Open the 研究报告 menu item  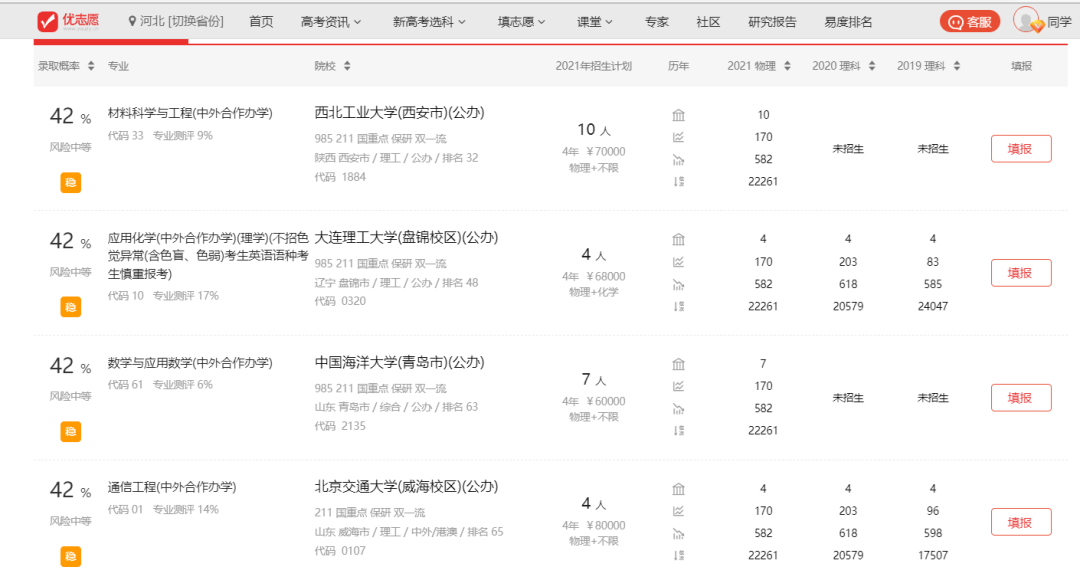click(772, 22)
